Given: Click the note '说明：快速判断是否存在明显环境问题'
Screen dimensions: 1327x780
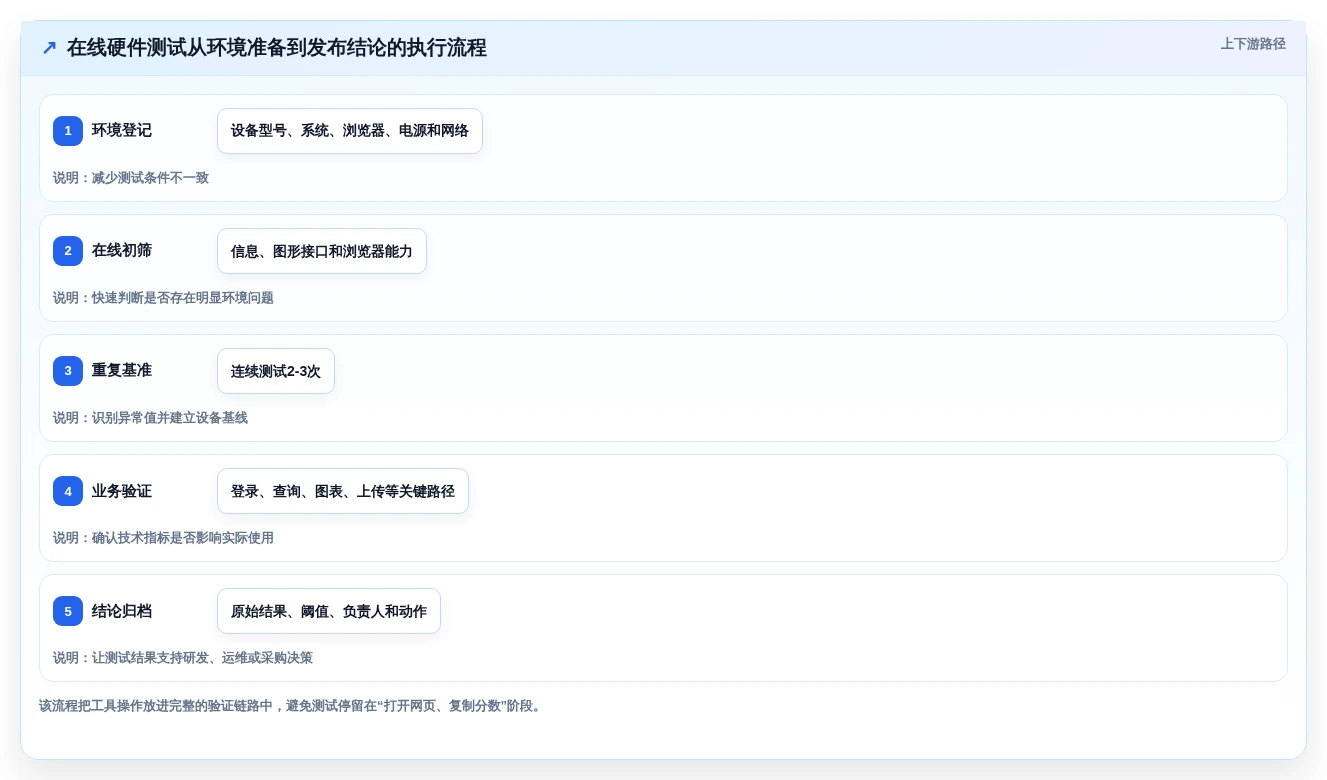Looking at the screenshot, I should point(163,298).
